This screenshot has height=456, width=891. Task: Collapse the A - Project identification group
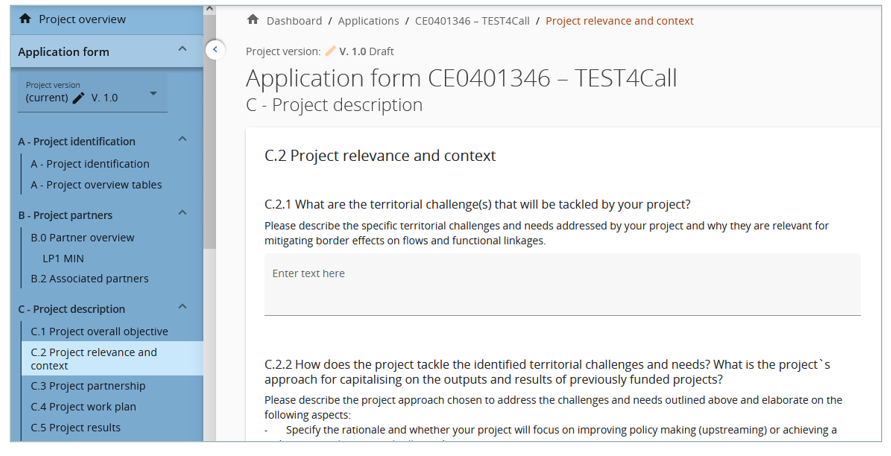coord(182,141)
